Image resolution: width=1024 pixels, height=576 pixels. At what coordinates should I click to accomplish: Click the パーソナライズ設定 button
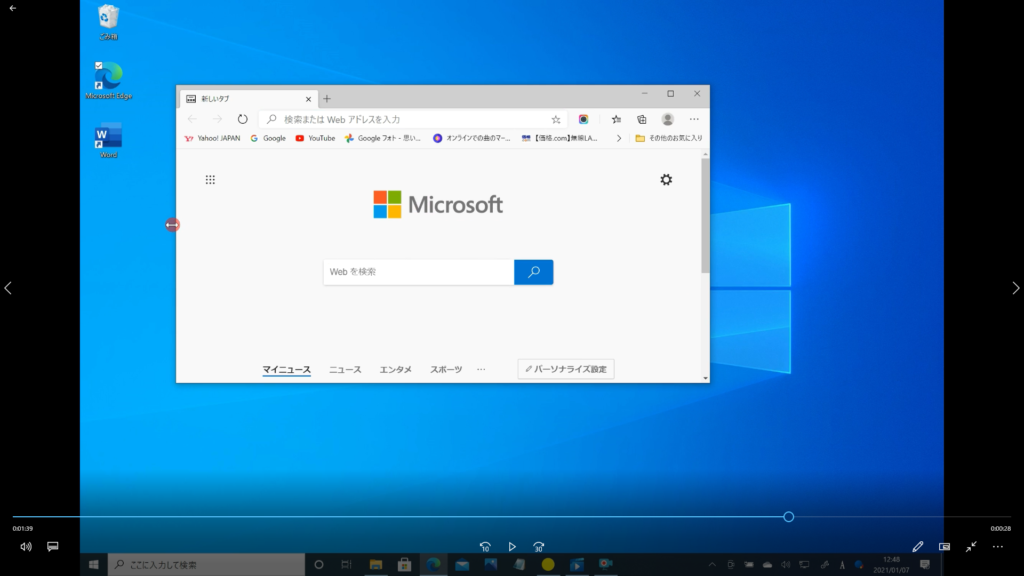pos(566,369)
